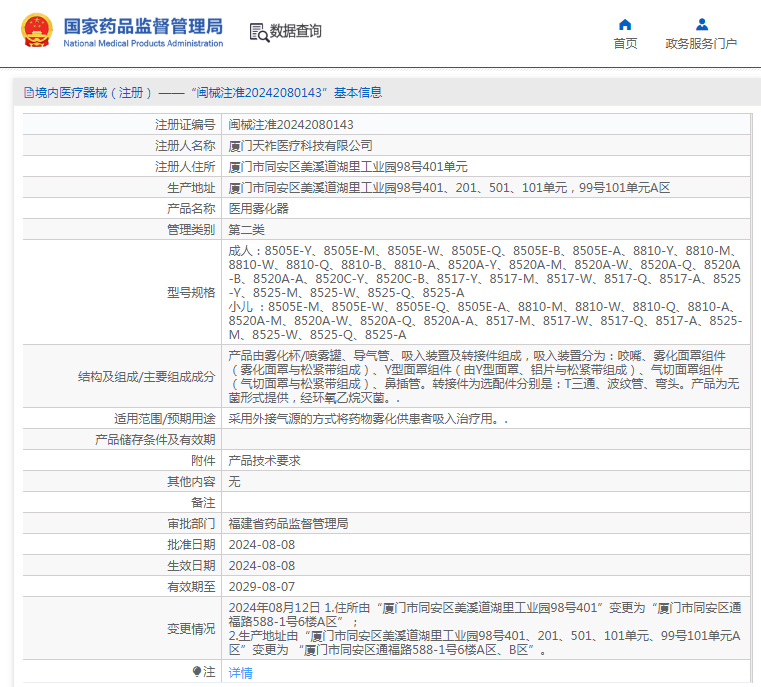Open the 详情 link in the 注 row

(x=241, y=672)
